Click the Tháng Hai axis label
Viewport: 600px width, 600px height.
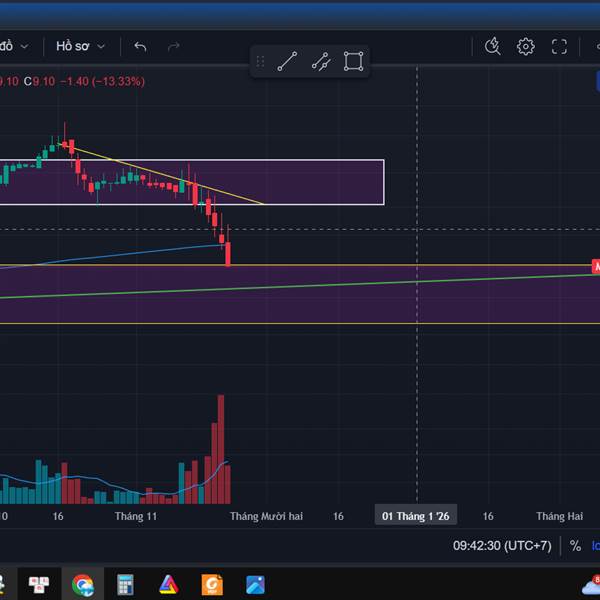[559, 516]
